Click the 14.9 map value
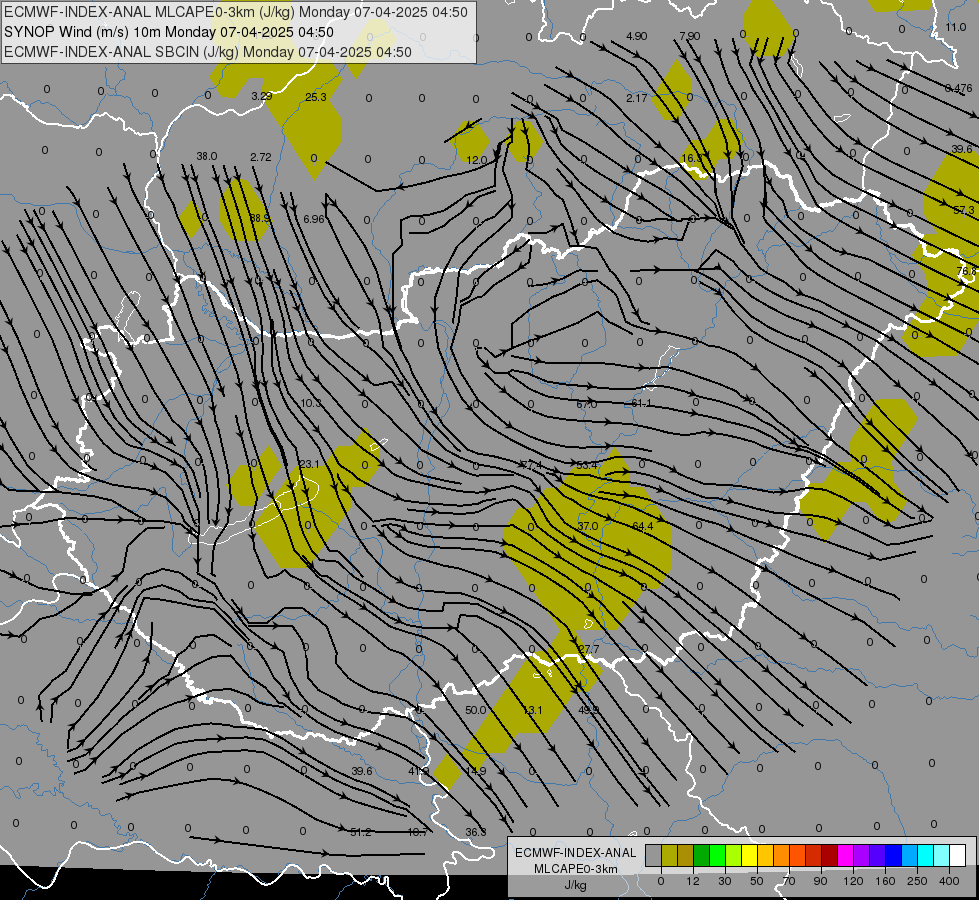Screen dimensions: 979x900 pyautogui.click(x=476, y=771)
